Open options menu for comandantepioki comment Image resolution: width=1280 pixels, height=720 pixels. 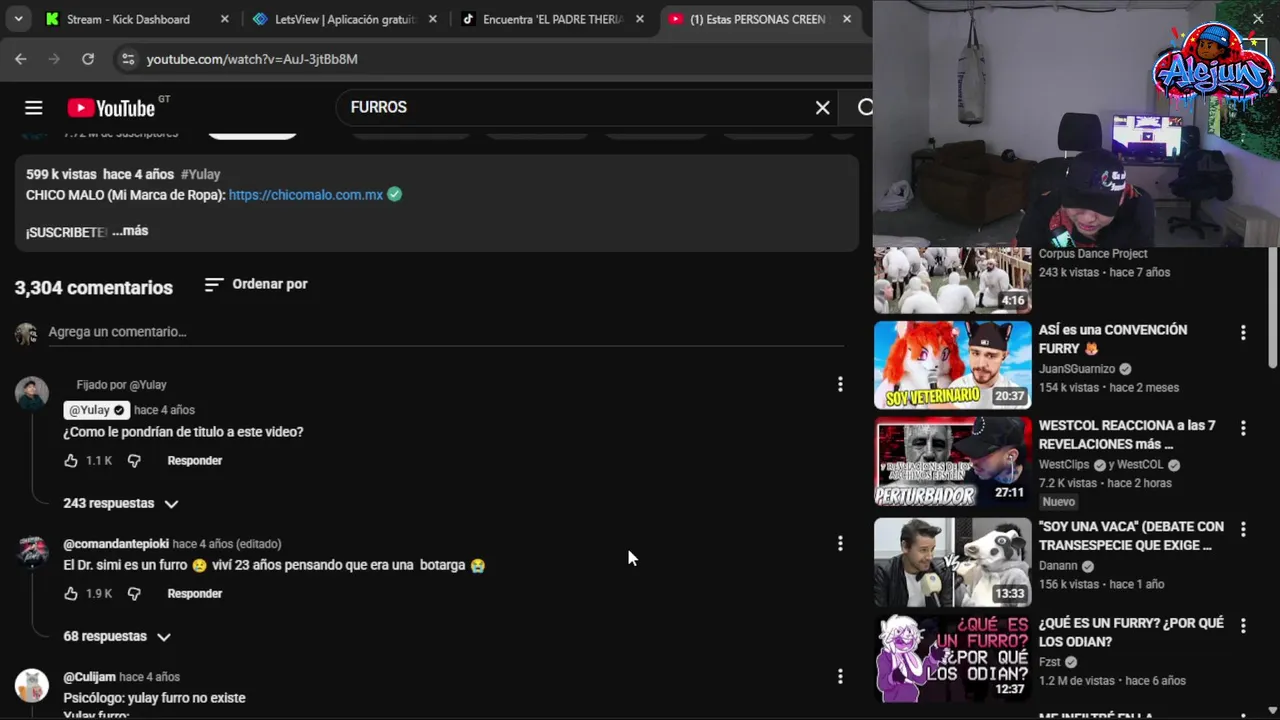coord(840,543)
